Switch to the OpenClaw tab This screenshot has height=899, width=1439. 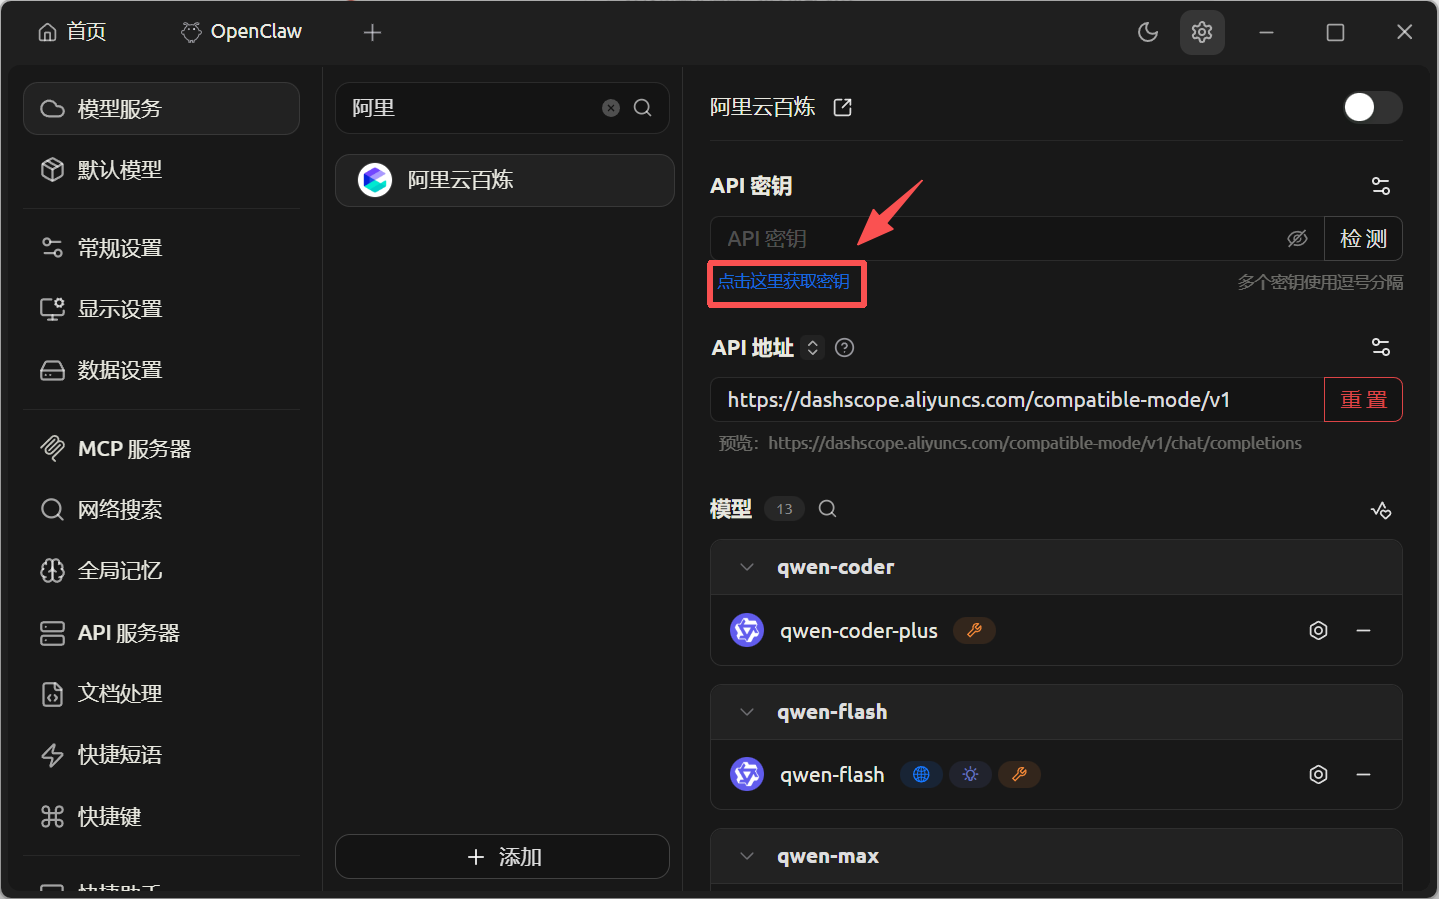[x=242, y=32]
